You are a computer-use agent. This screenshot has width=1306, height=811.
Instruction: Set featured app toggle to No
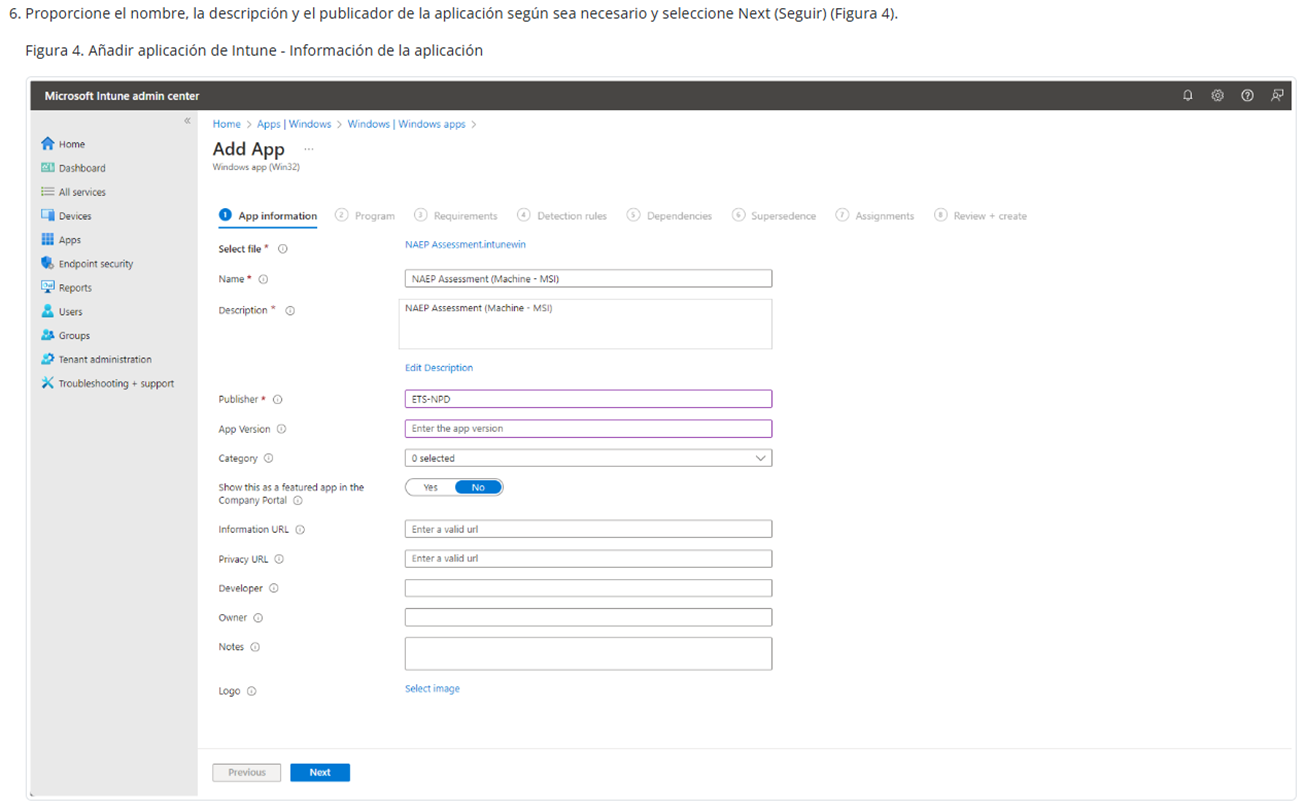(478, 488)
